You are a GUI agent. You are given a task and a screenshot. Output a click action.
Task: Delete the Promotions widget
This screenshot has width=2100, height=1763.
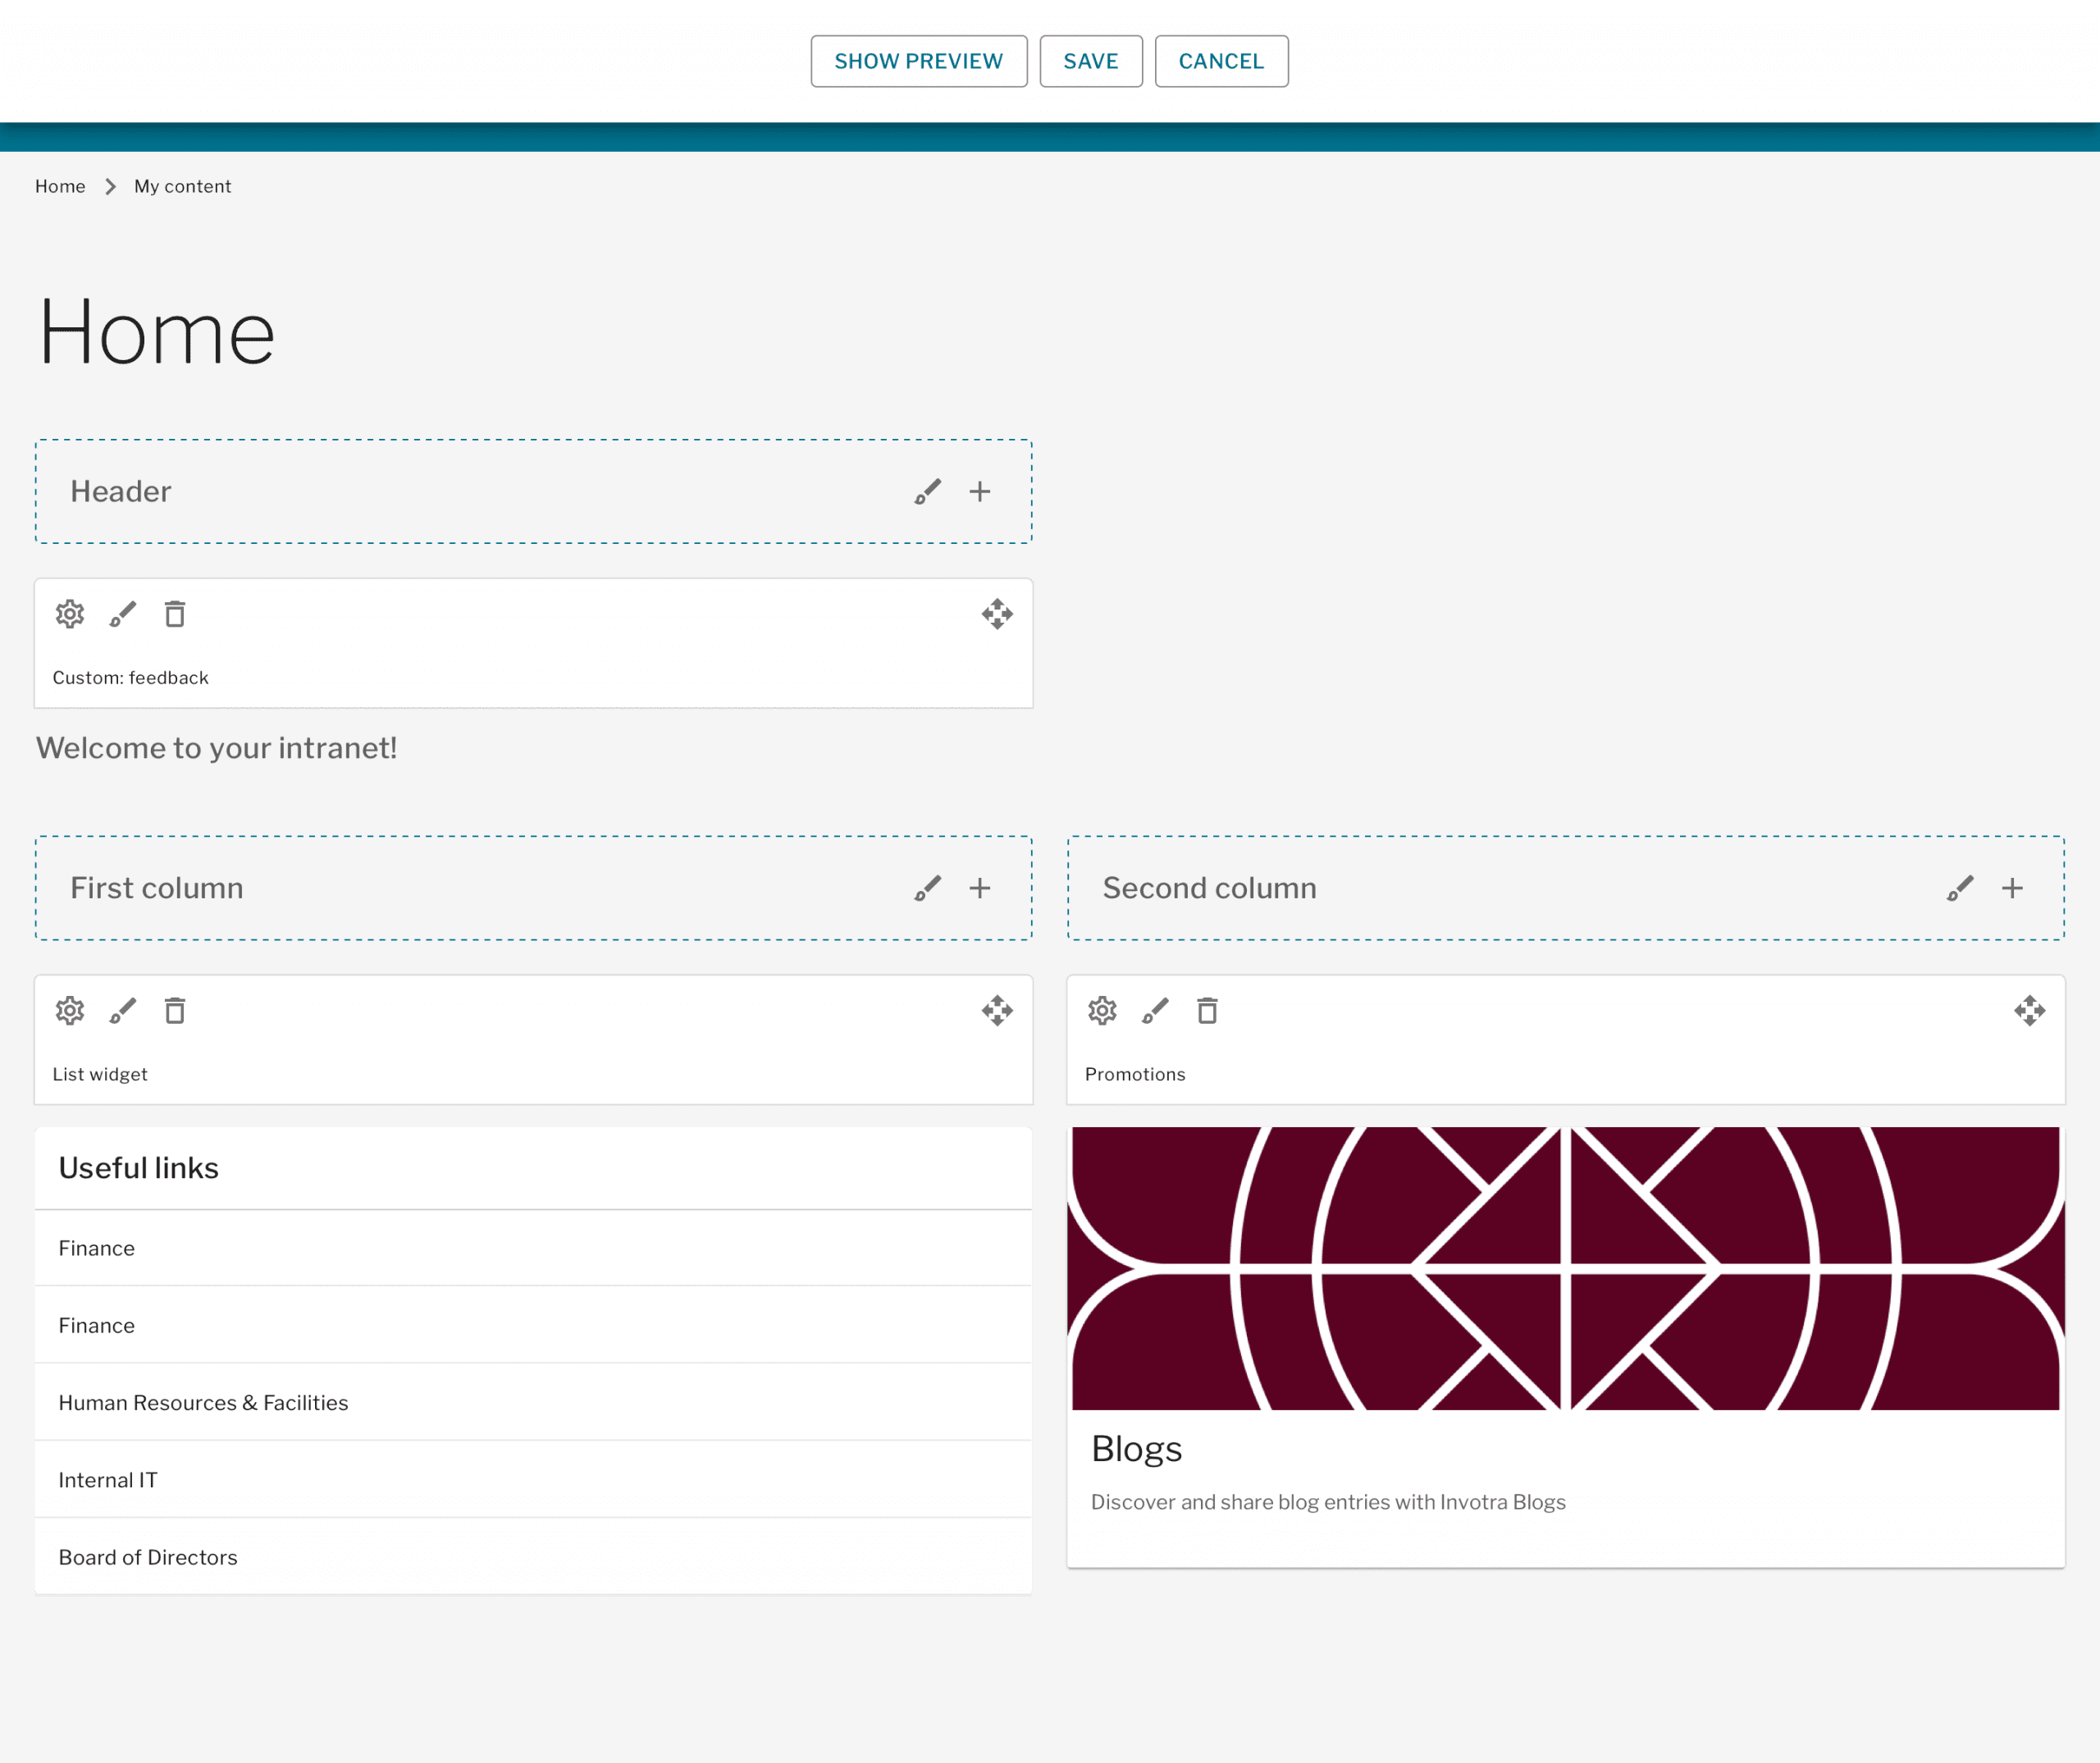click(x=1208, y=1011)
